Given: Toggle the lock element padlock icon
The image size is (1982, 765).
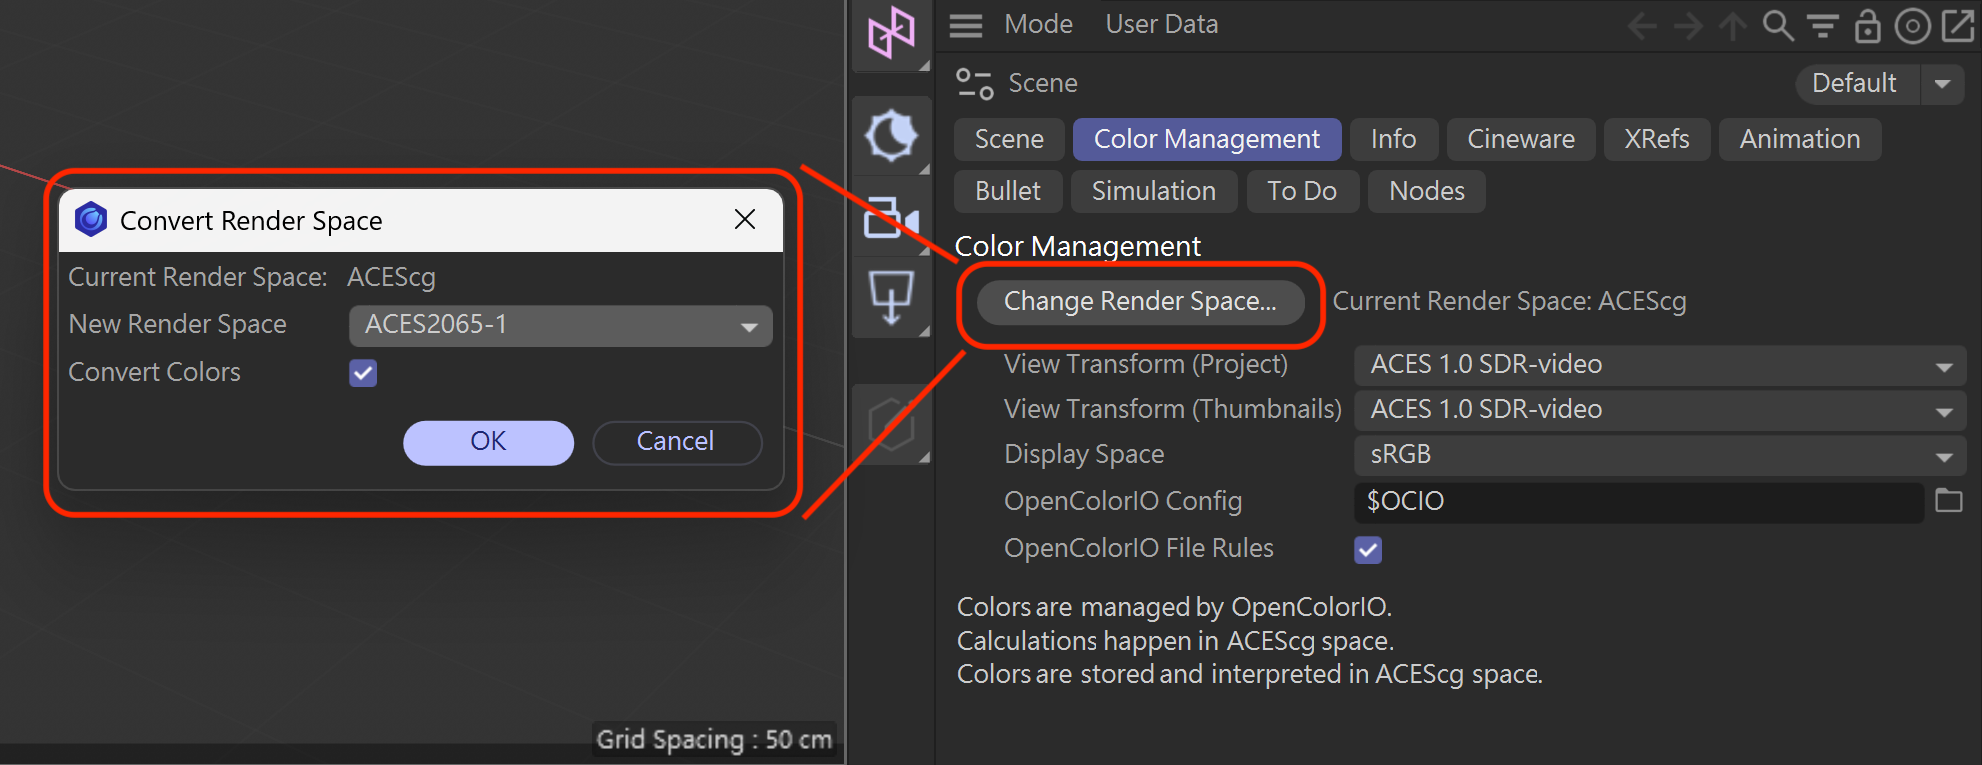Looking at the screenshot, I should 1867,25.
